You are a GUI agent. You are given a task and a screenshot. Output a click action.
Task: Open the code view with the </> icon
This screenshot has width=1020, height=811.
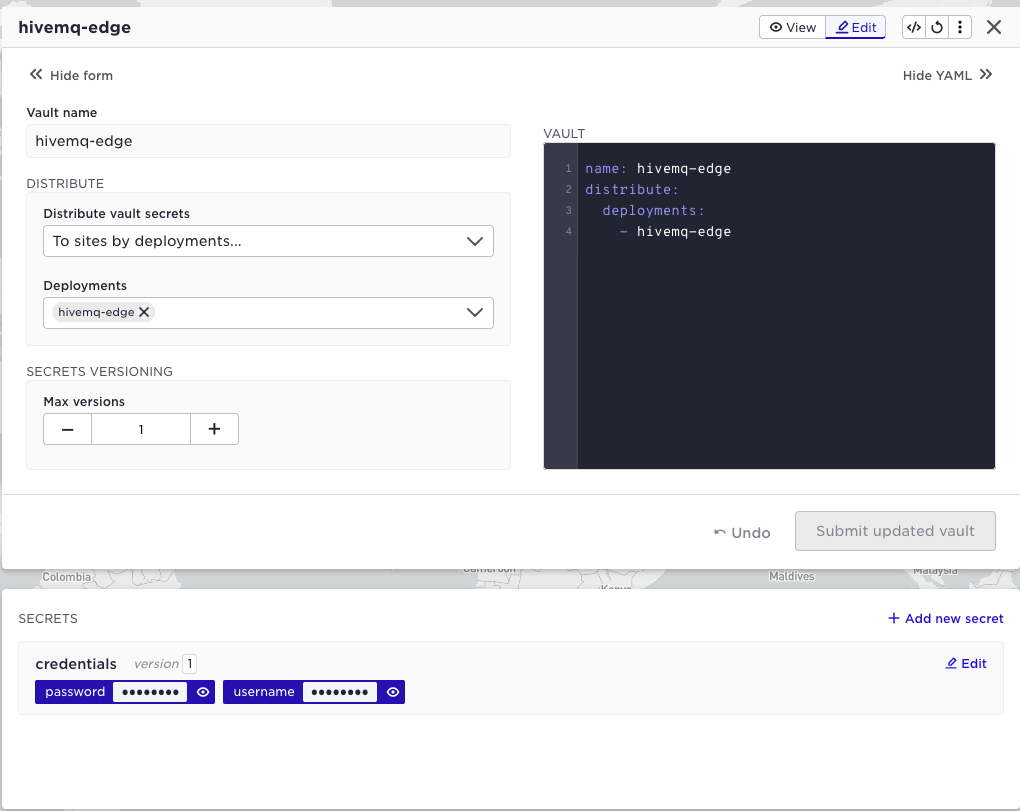[x=913, y=27]
